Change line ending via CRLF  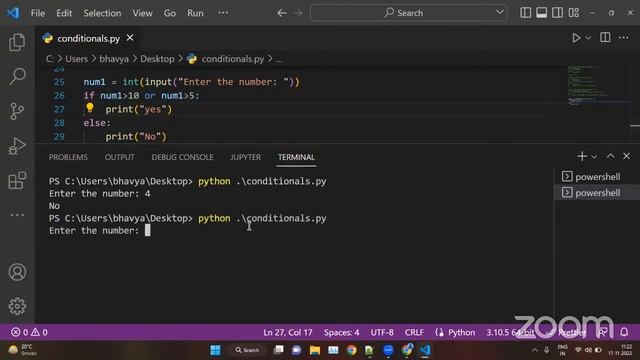point(414,332)
